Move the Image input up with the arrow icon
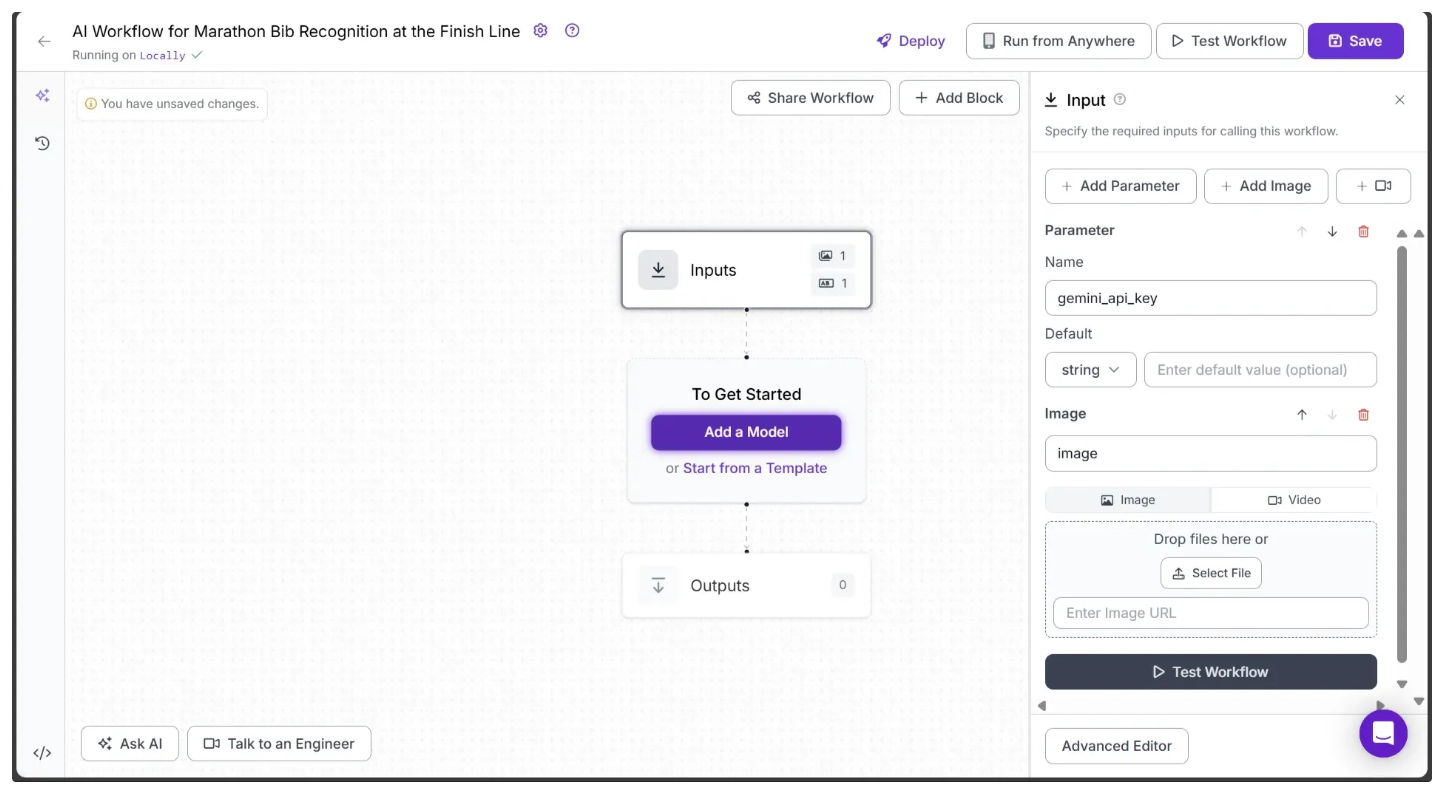 (1302, 414)
